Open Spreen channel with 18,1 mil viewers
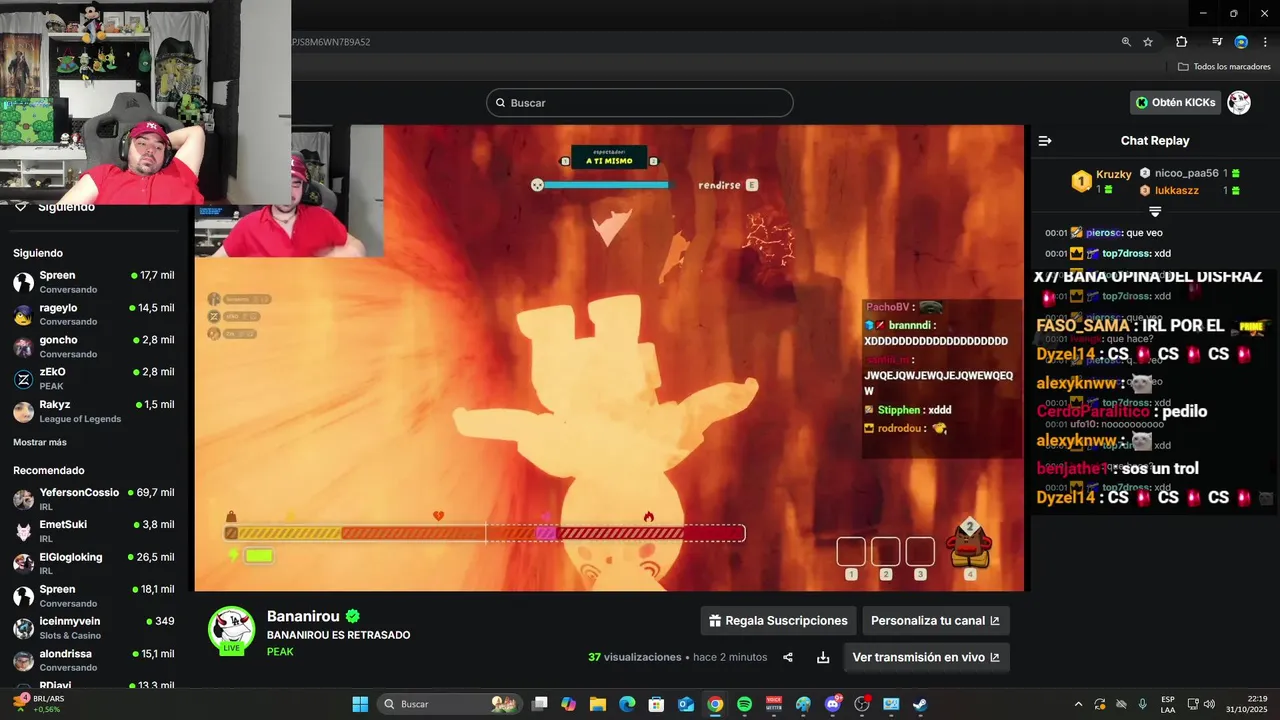Screen dimensions: 1280x720 point(94,596)
